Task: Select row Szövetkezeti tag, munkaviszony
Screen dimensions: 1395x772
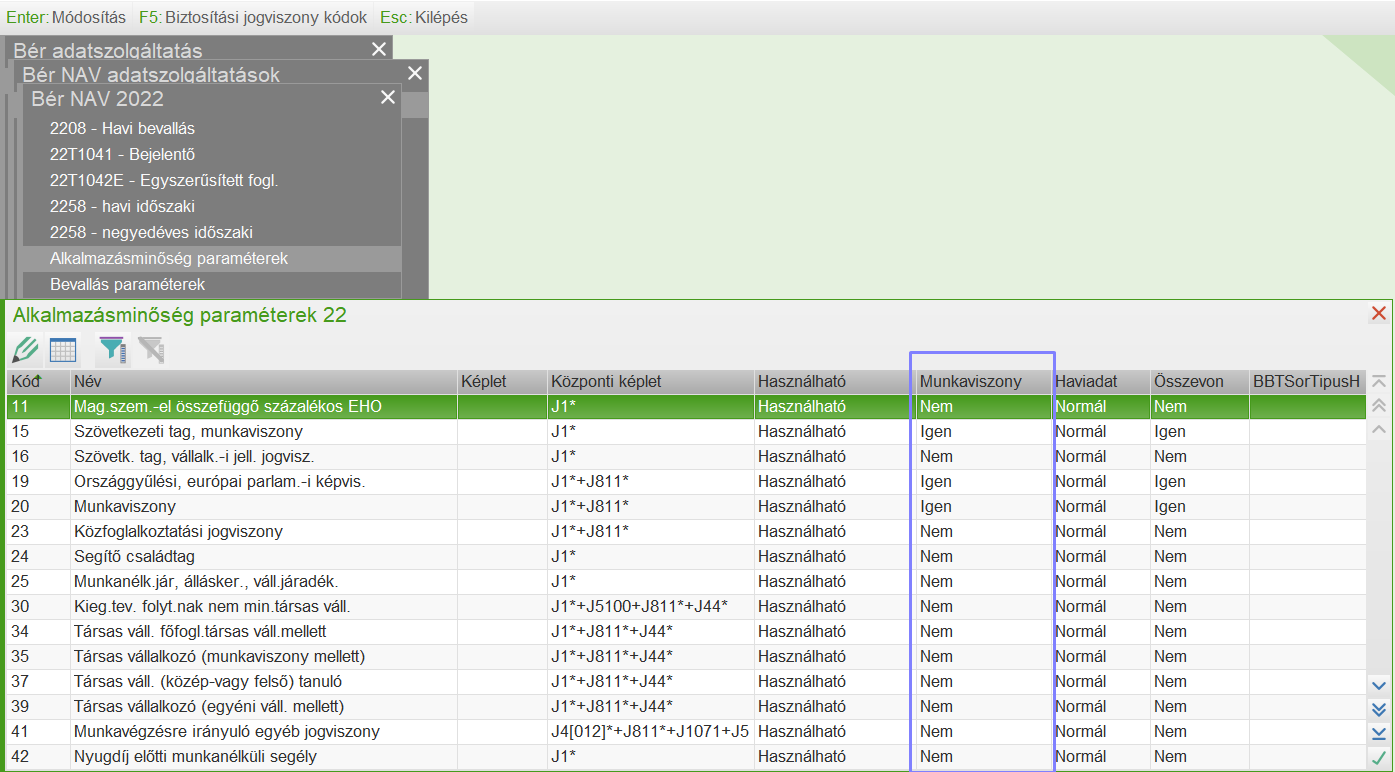Action: (686, 432)
